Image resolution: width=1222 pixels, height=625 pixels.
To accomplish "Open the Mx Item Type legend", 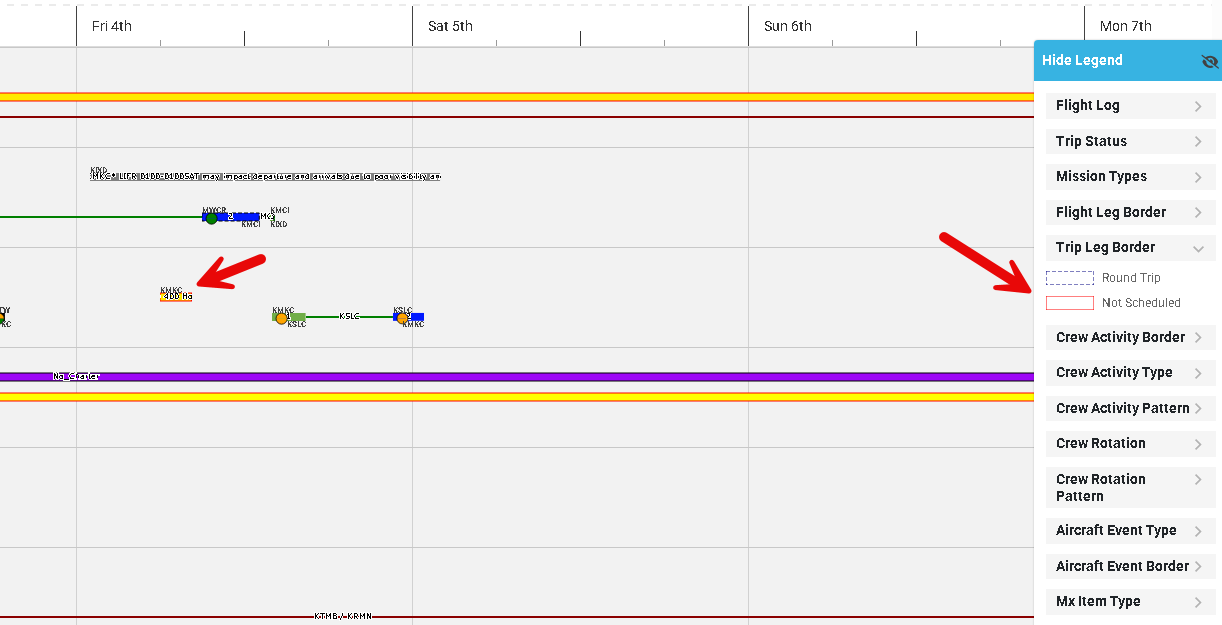I will click(x=1130, y=602).
